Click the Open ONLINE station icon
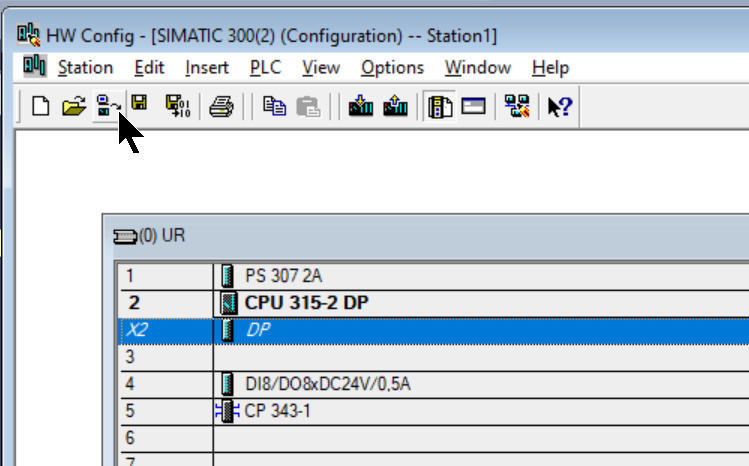749x466 pixels. [x=108, y=106]
